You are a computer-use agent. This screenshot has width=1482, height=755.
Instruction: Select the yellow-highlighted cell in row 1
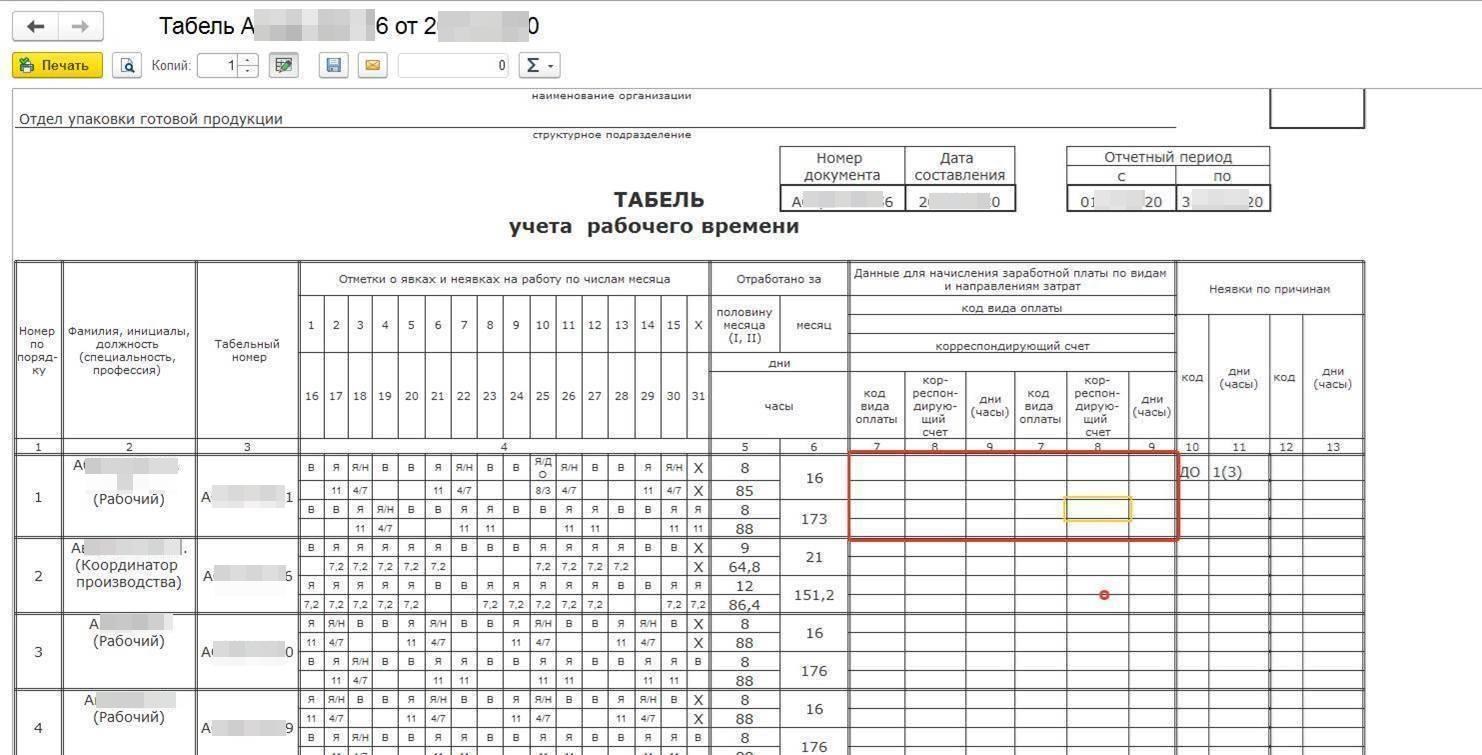point(1098,509)
